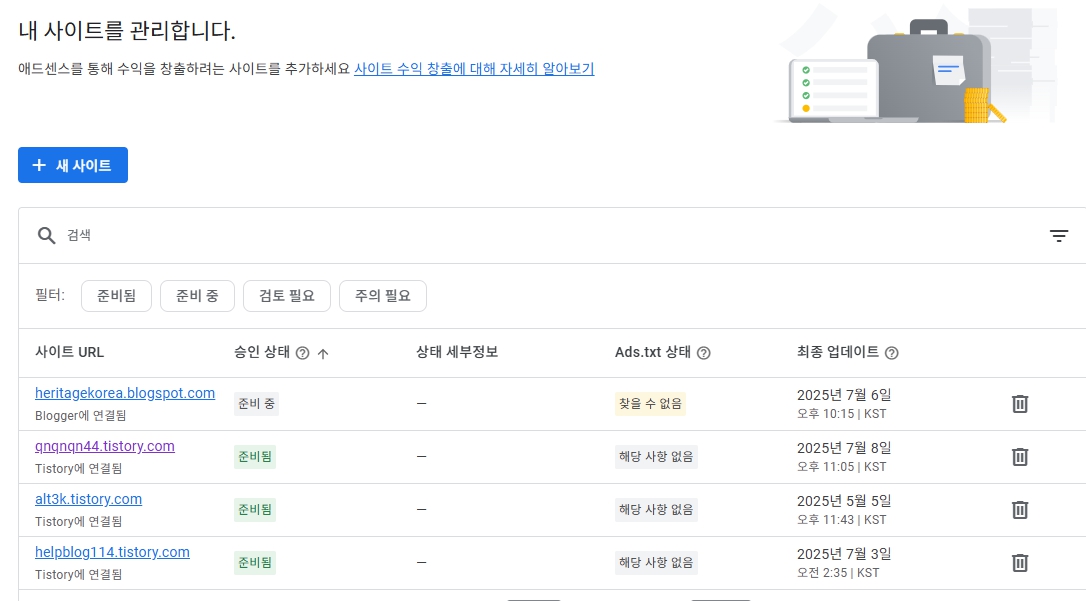Open qnqnqn44.tistory.com site link

click(x=105, y=447)
